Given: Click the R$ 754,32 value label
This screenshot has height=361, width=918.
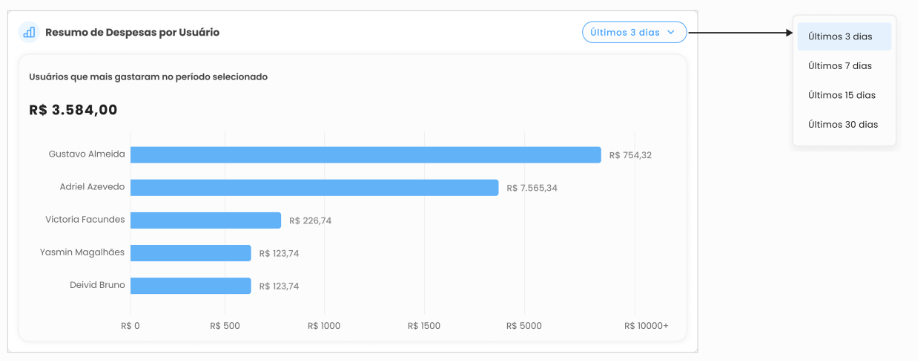Looking at the screenshot, I should click(x=630, y=155).
